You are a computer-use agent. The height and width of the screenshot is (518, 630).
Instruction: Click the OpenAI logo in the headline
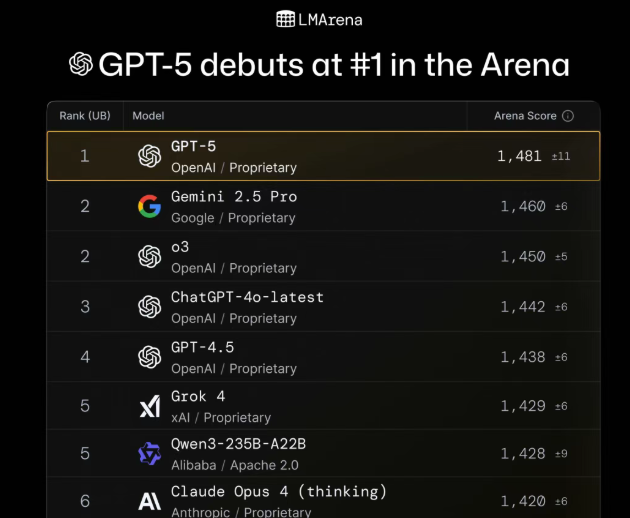pyautogui.click(x=81, y=64)
